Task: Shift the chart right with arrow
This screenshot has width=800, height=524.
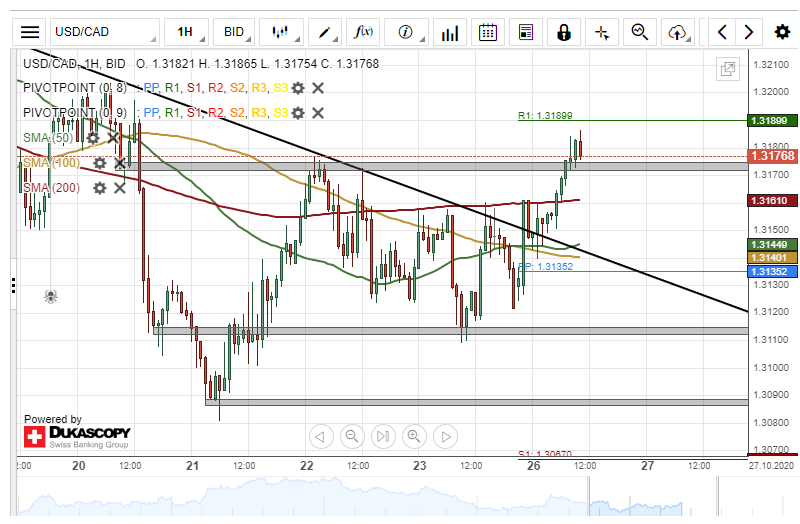Action: [x=748, y=32]
